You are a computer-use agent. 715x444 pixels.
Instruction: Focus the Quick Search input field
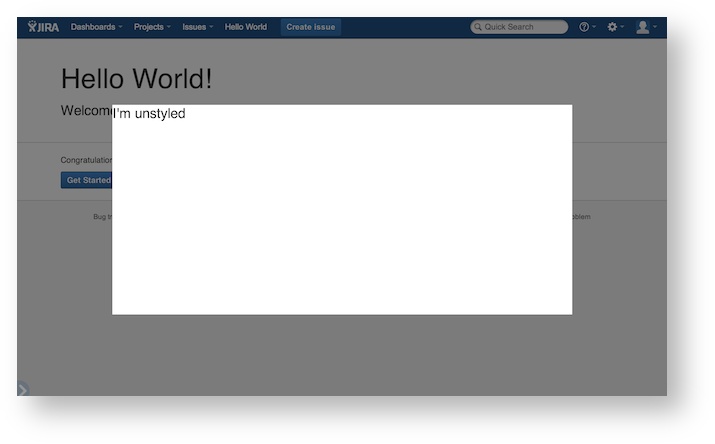click(x=522, y=27)
